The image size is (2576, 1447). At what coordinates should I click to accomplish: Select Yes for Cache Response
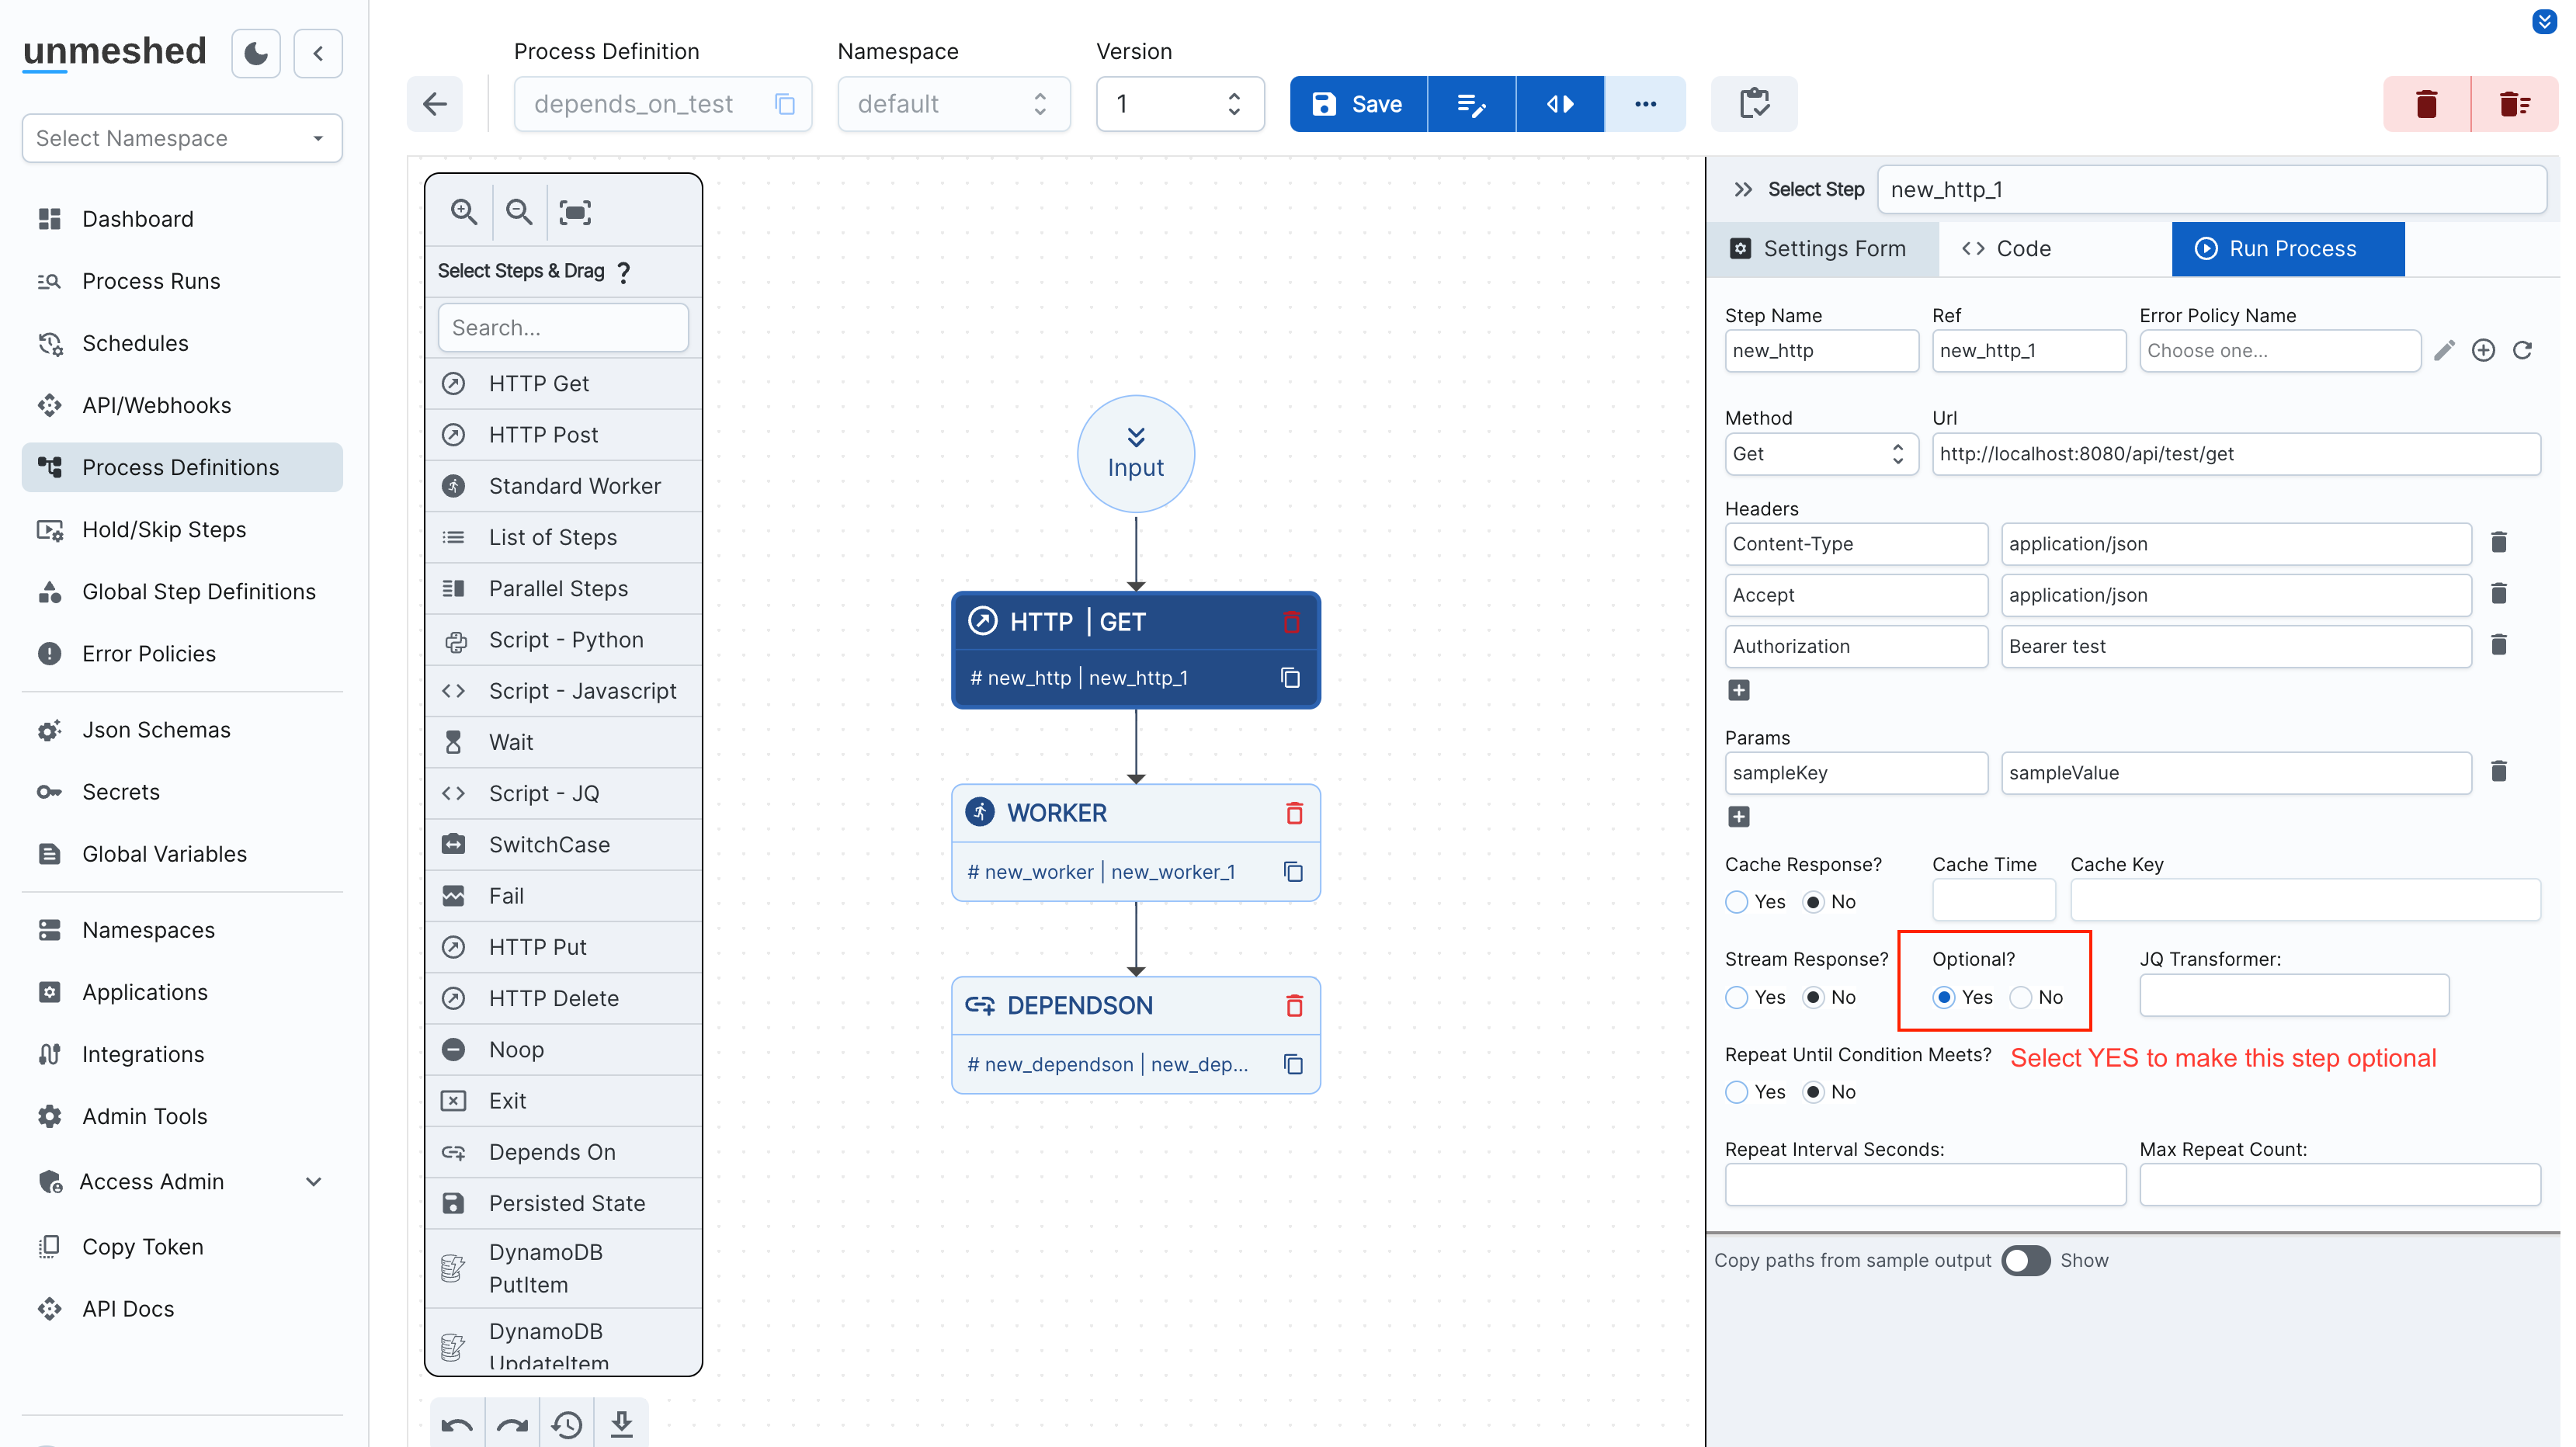coord(1737,902)
